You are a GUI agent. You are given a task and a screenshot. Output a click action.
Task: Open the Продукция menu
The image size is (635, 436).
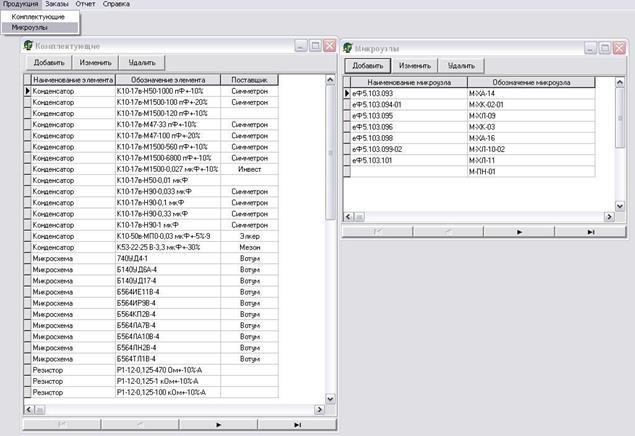[20, 5]
